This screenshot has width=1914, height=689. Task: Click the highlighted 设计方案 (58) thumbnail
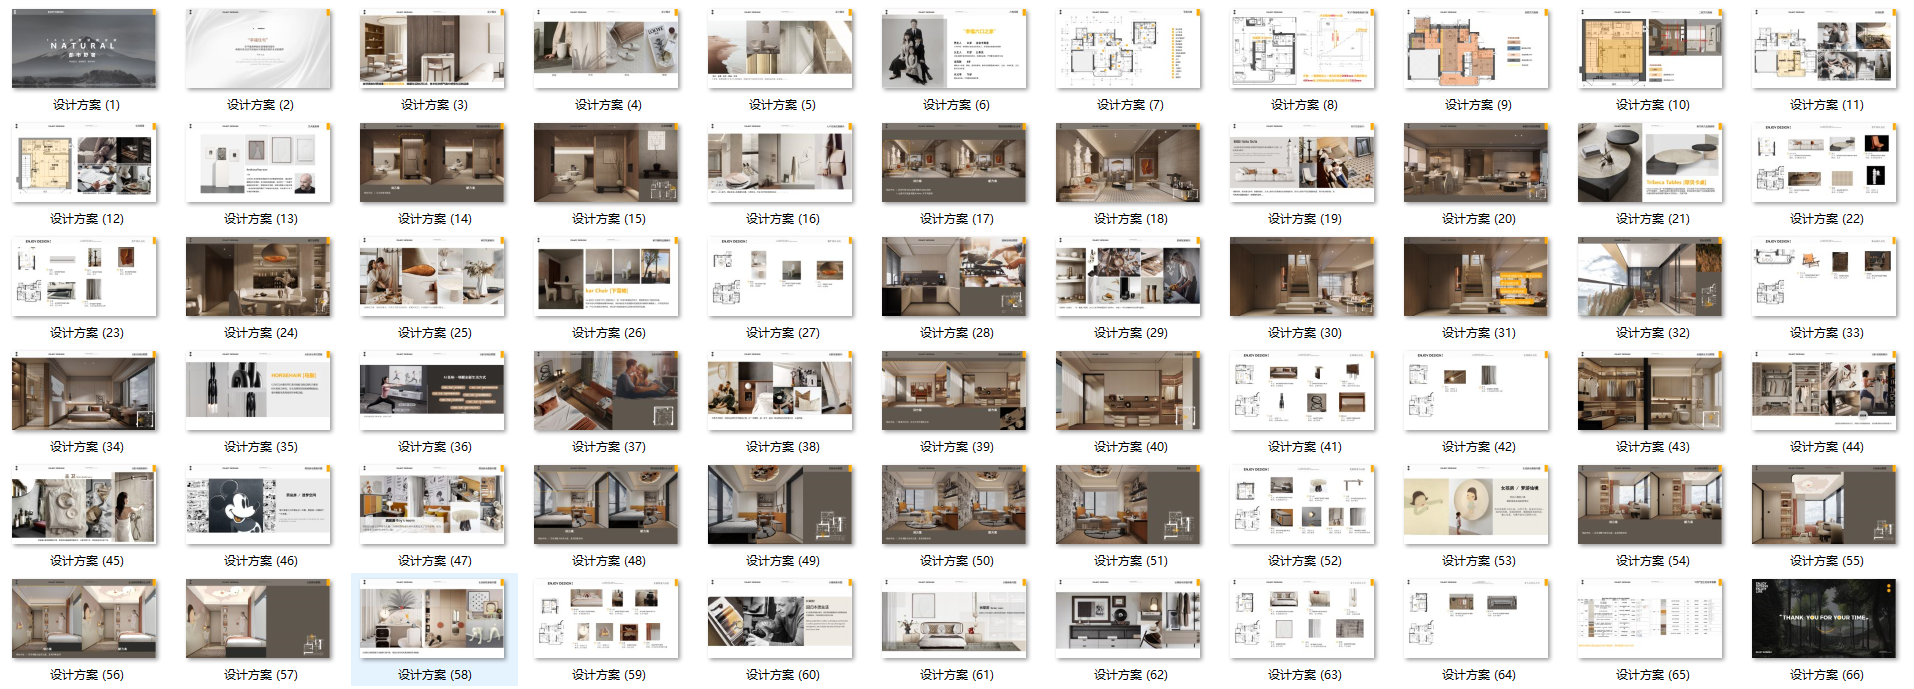coord(432,619)
